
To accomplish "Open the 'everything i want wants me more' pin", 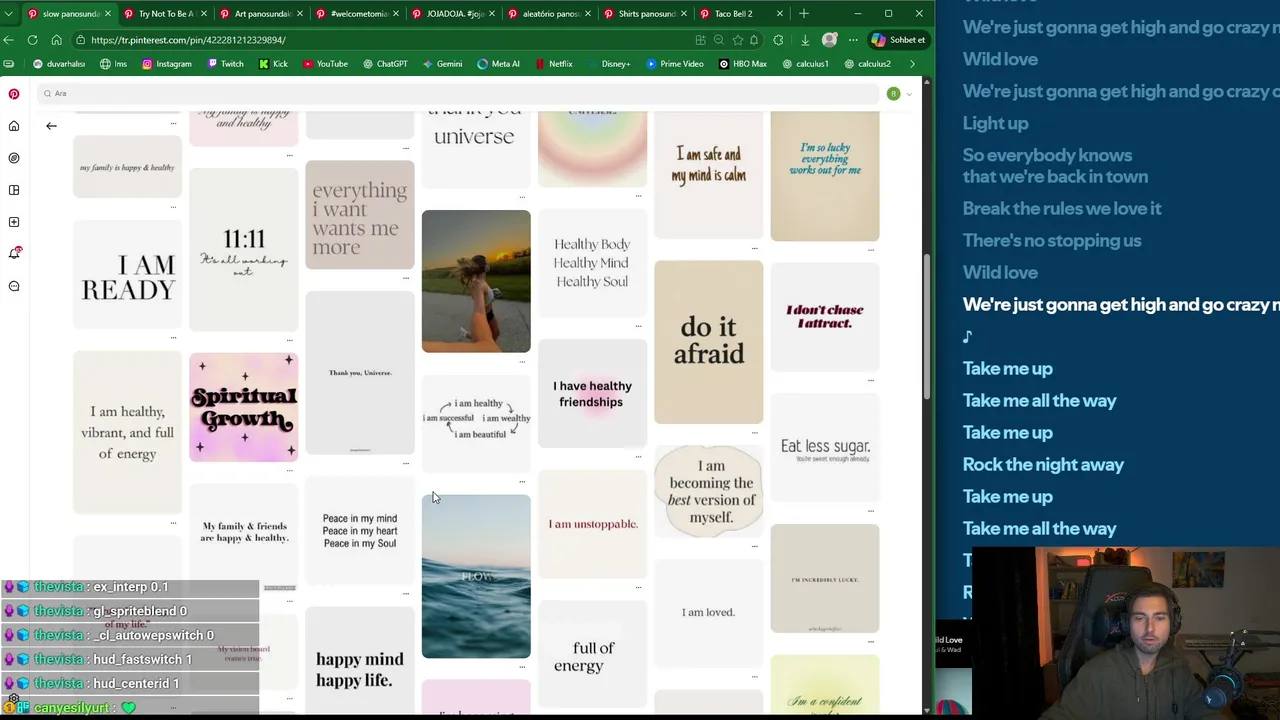I will (359, 214).
